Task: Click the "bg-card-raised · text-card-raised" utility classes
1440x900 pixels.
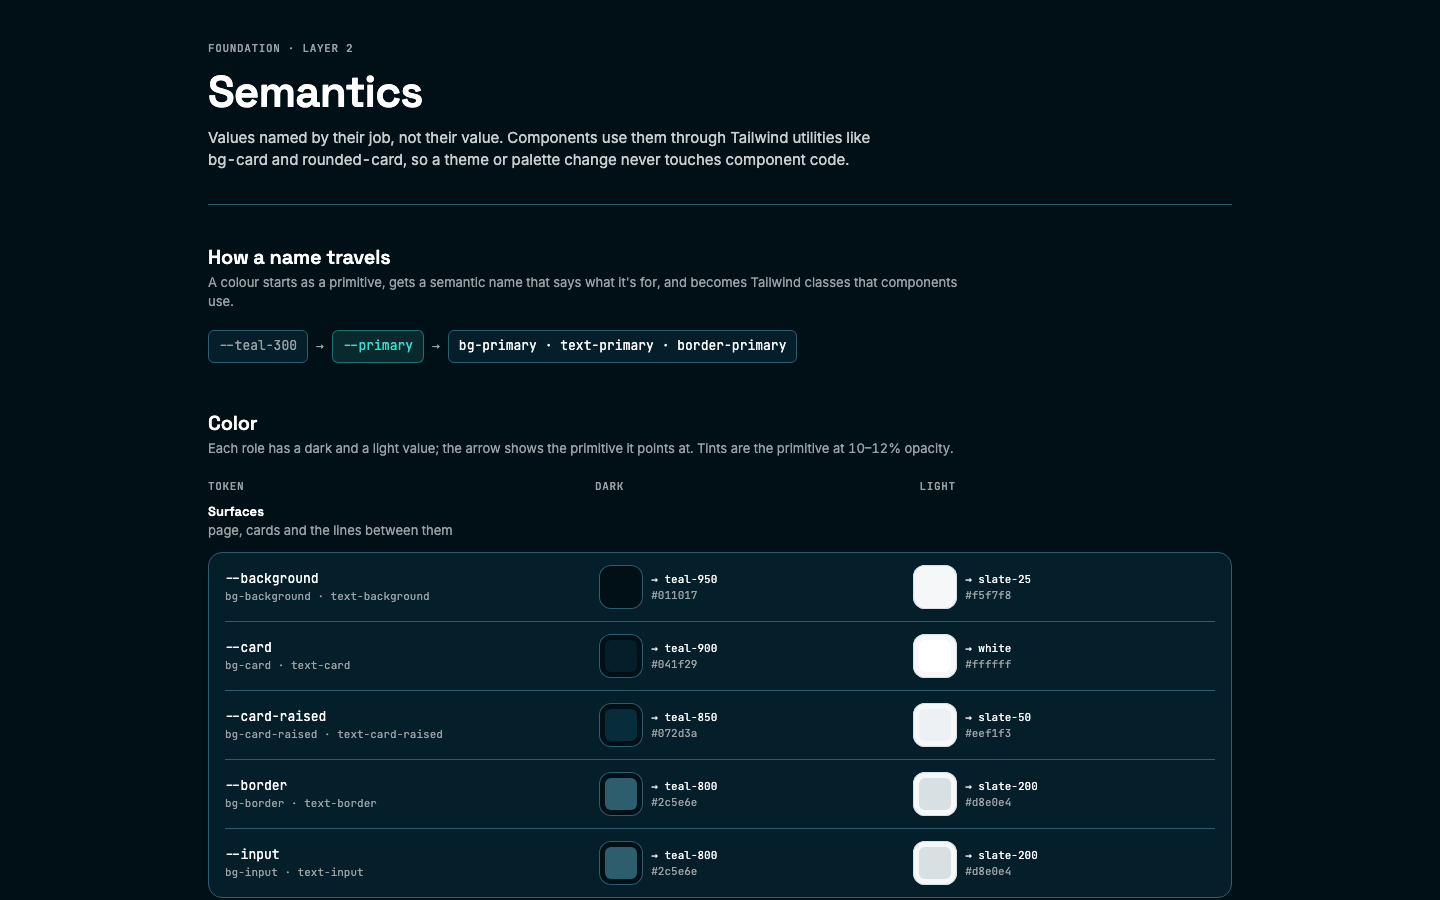Action: (334, 734)
